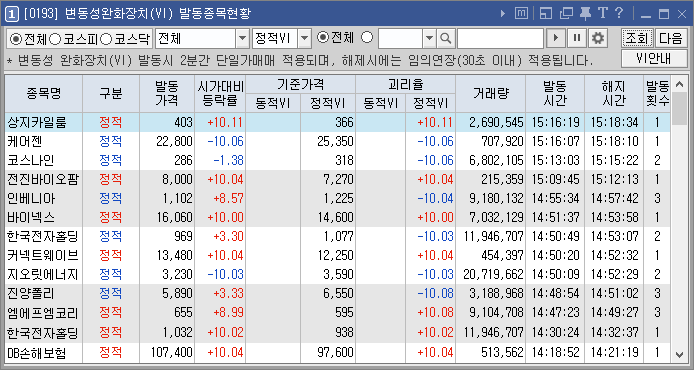This screenshot has width=694, height=370.
Task: Click the stock code input field
Action: pyautogui.click(x=401, y=39)
